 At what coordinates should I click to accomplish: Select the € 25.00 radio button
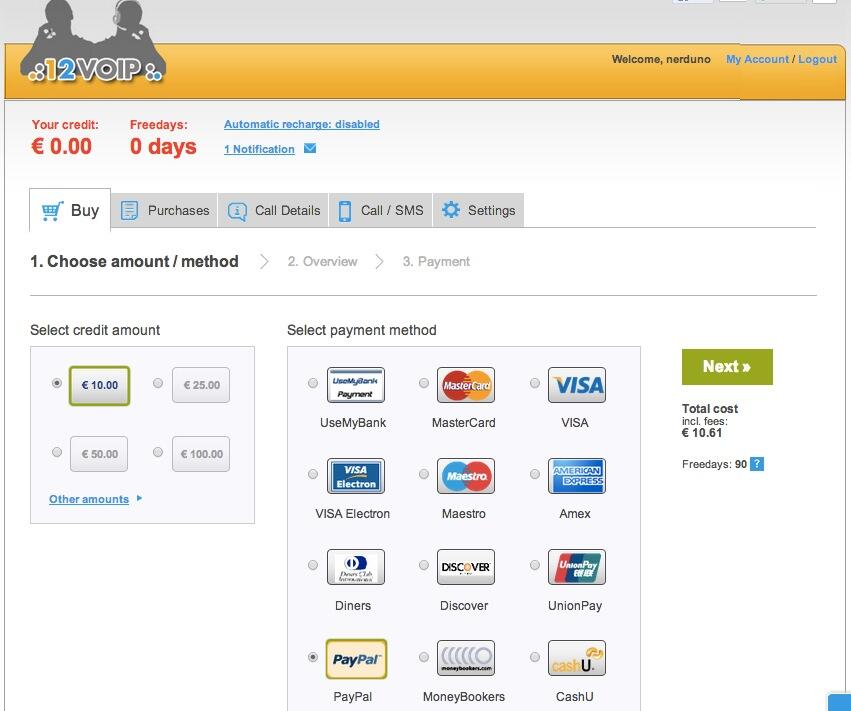click(x=158, y=383)
